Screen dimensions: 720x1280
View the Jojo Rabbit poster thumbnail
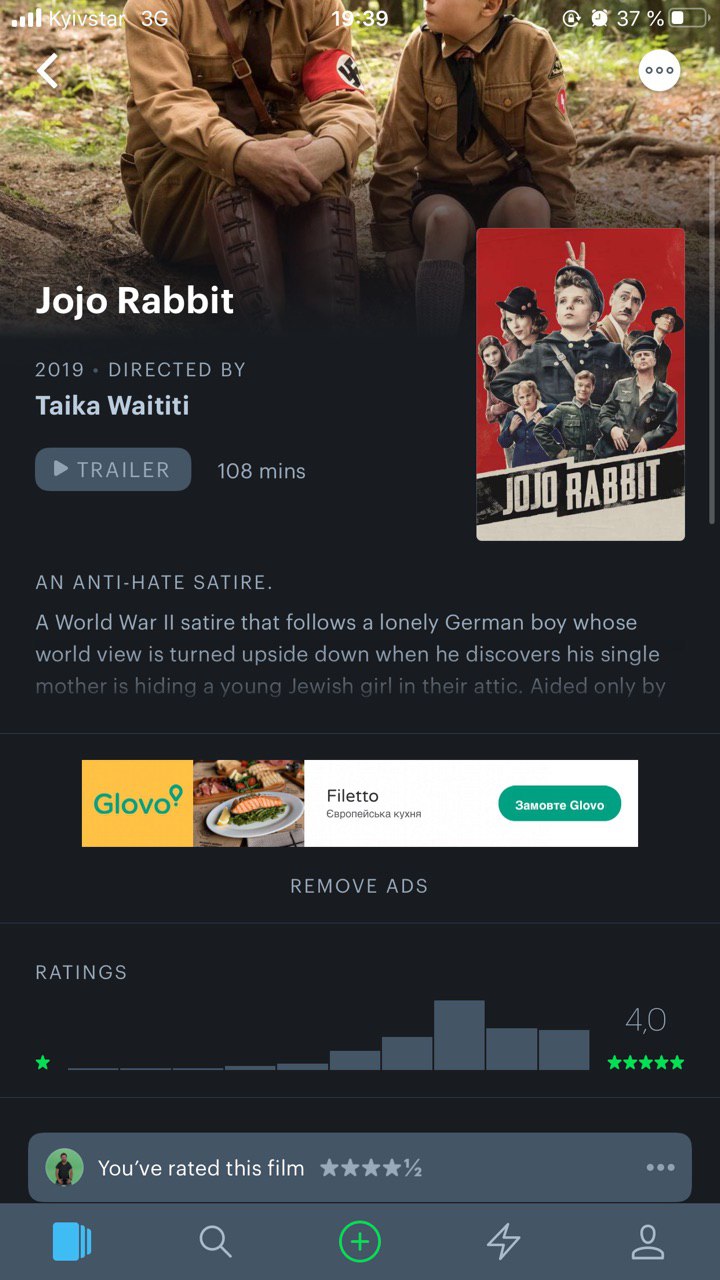[x=581, y=384]
